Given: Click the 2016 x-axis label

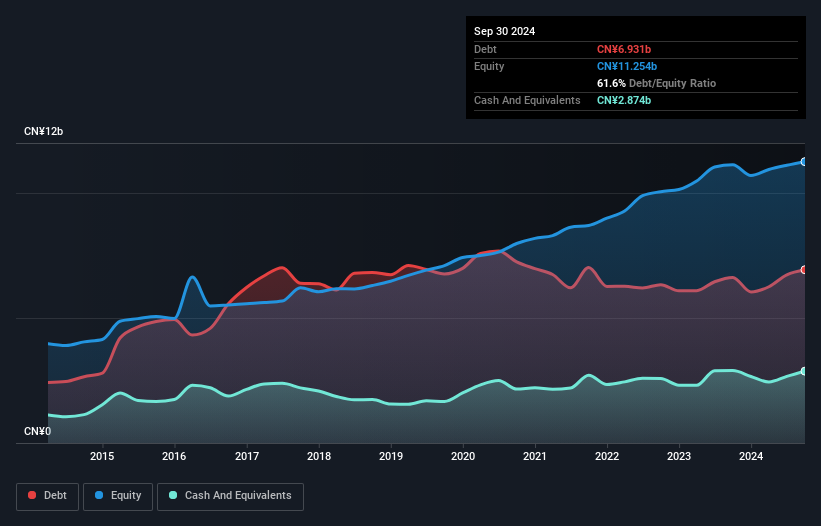Looking at the screenshot, I should [174, 456].
